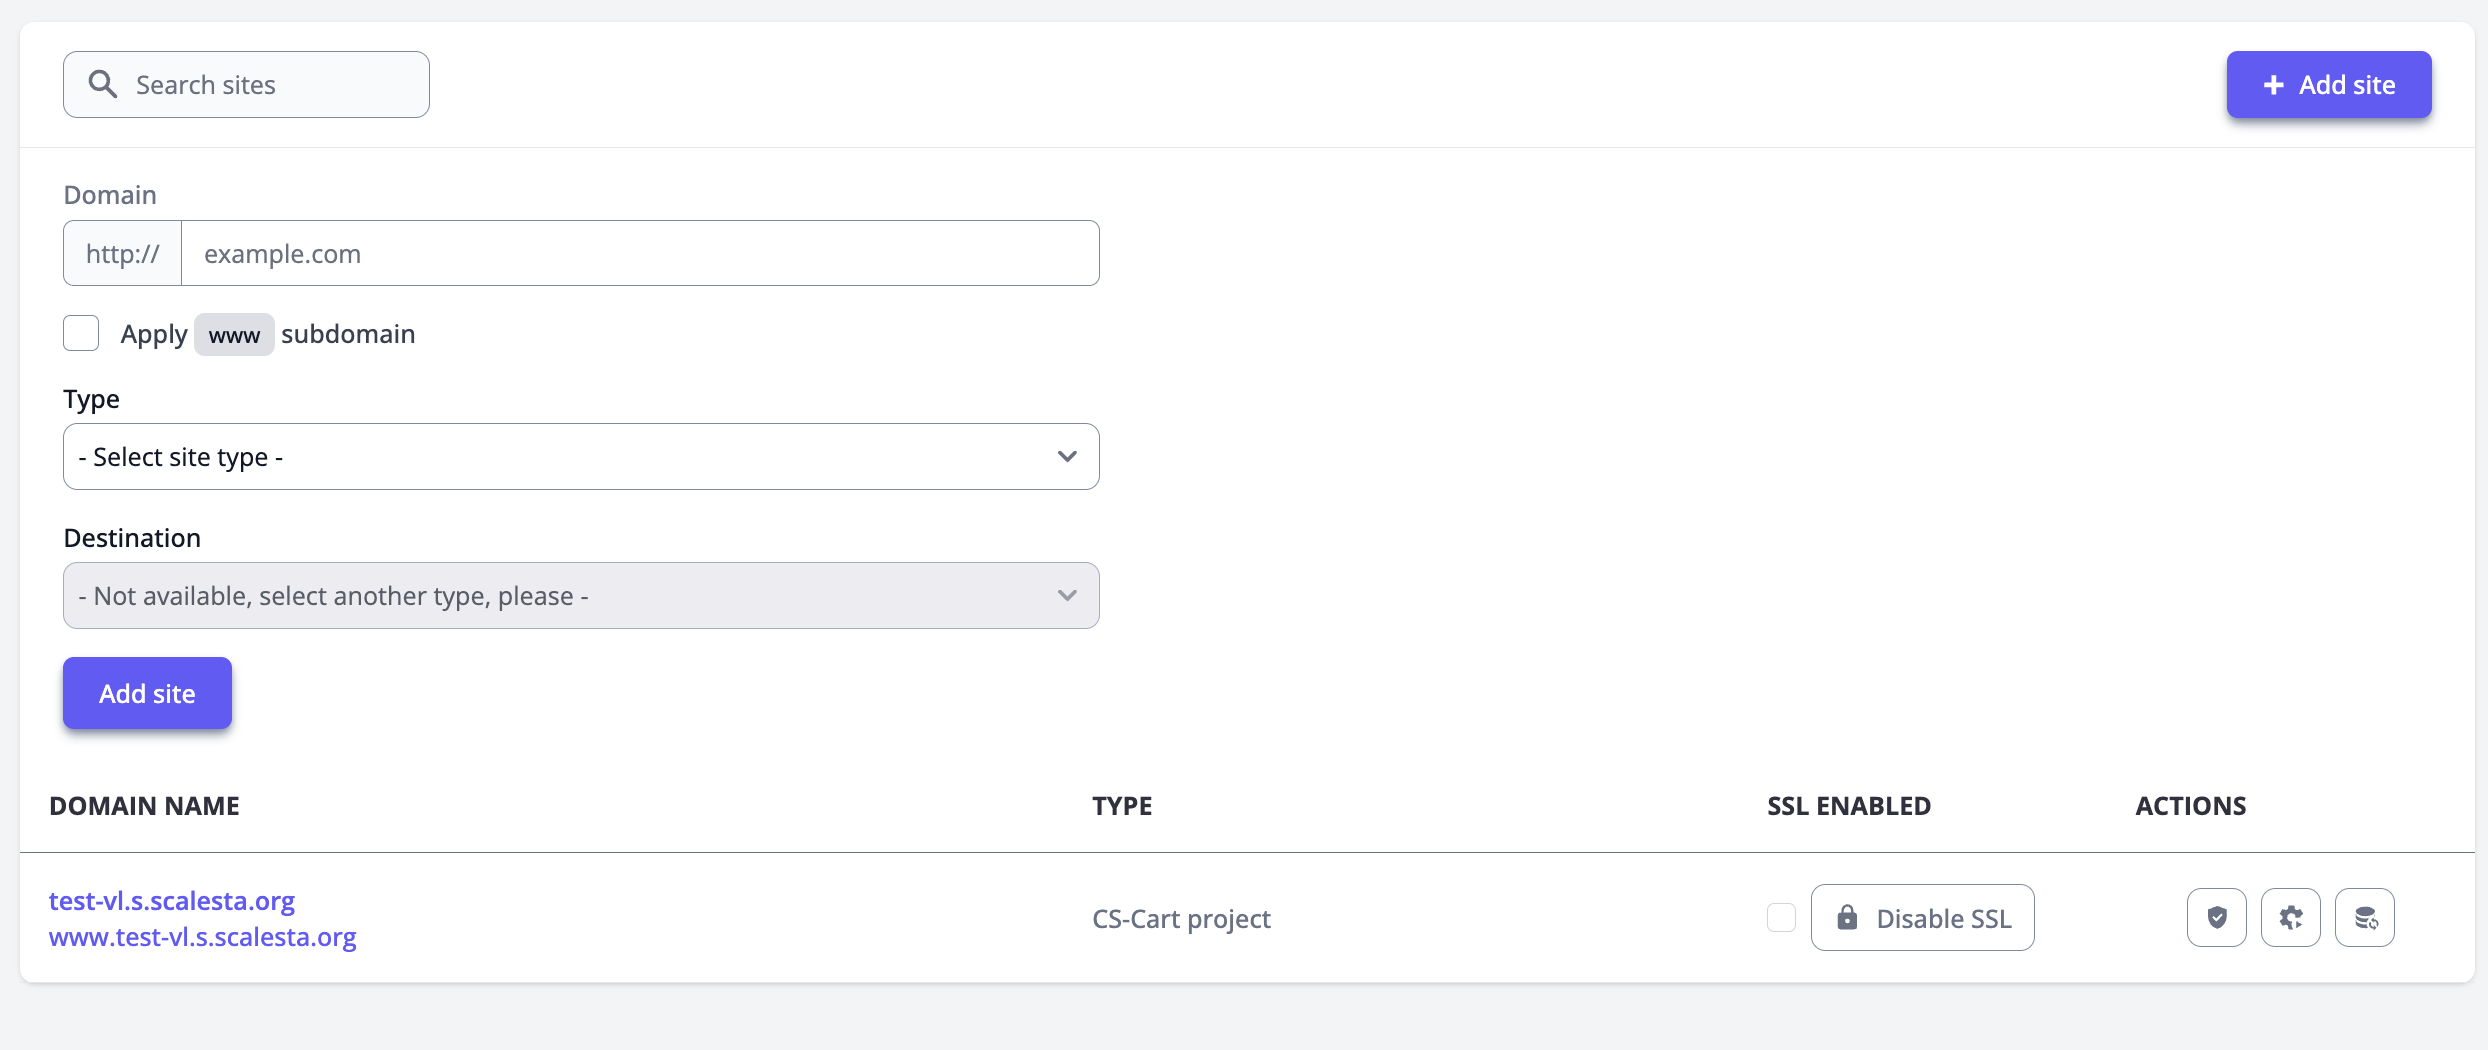Click the plus Add site button
The width and height of the screenshot is (2488, 1050).
click(2328, 85)
